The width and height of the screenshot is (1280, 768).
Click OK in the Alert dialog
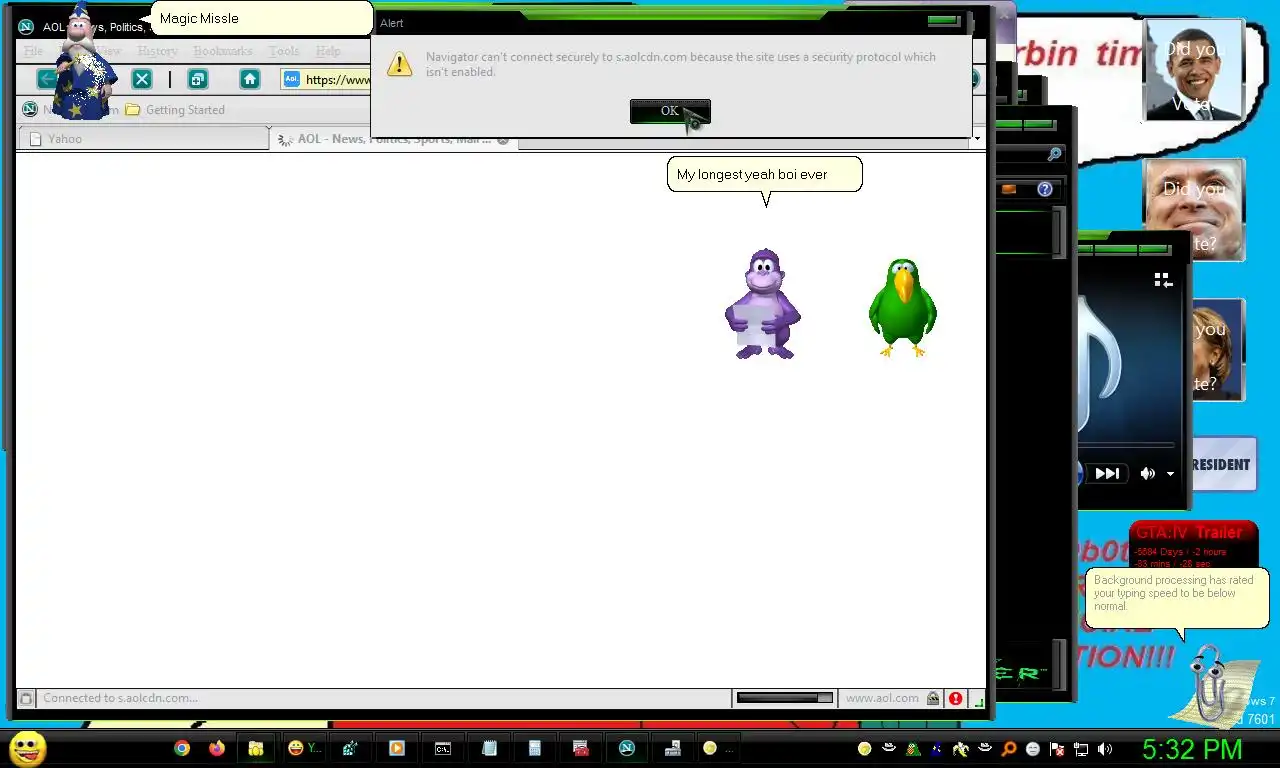click(x=670, y=111)
